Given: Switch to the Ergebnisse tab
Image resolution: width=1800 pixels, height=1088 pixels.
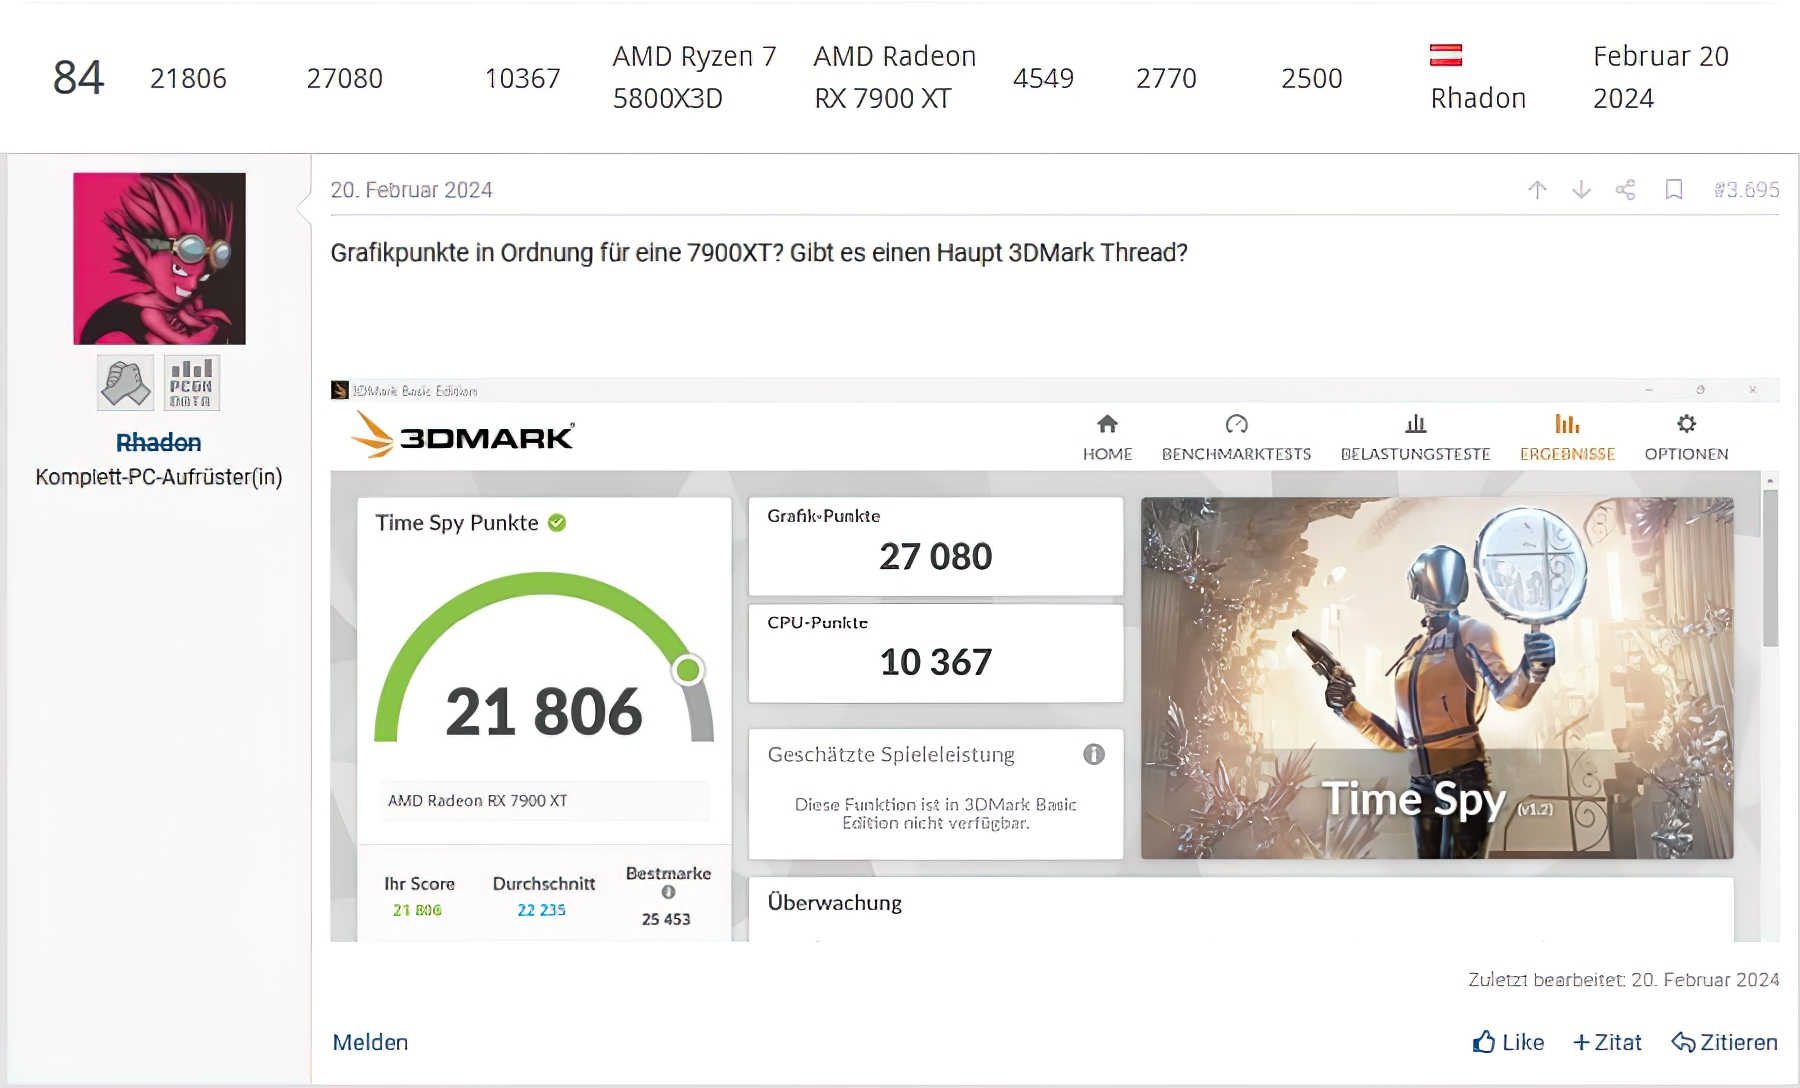Looking at the screenshot, I should [1567, 438].
